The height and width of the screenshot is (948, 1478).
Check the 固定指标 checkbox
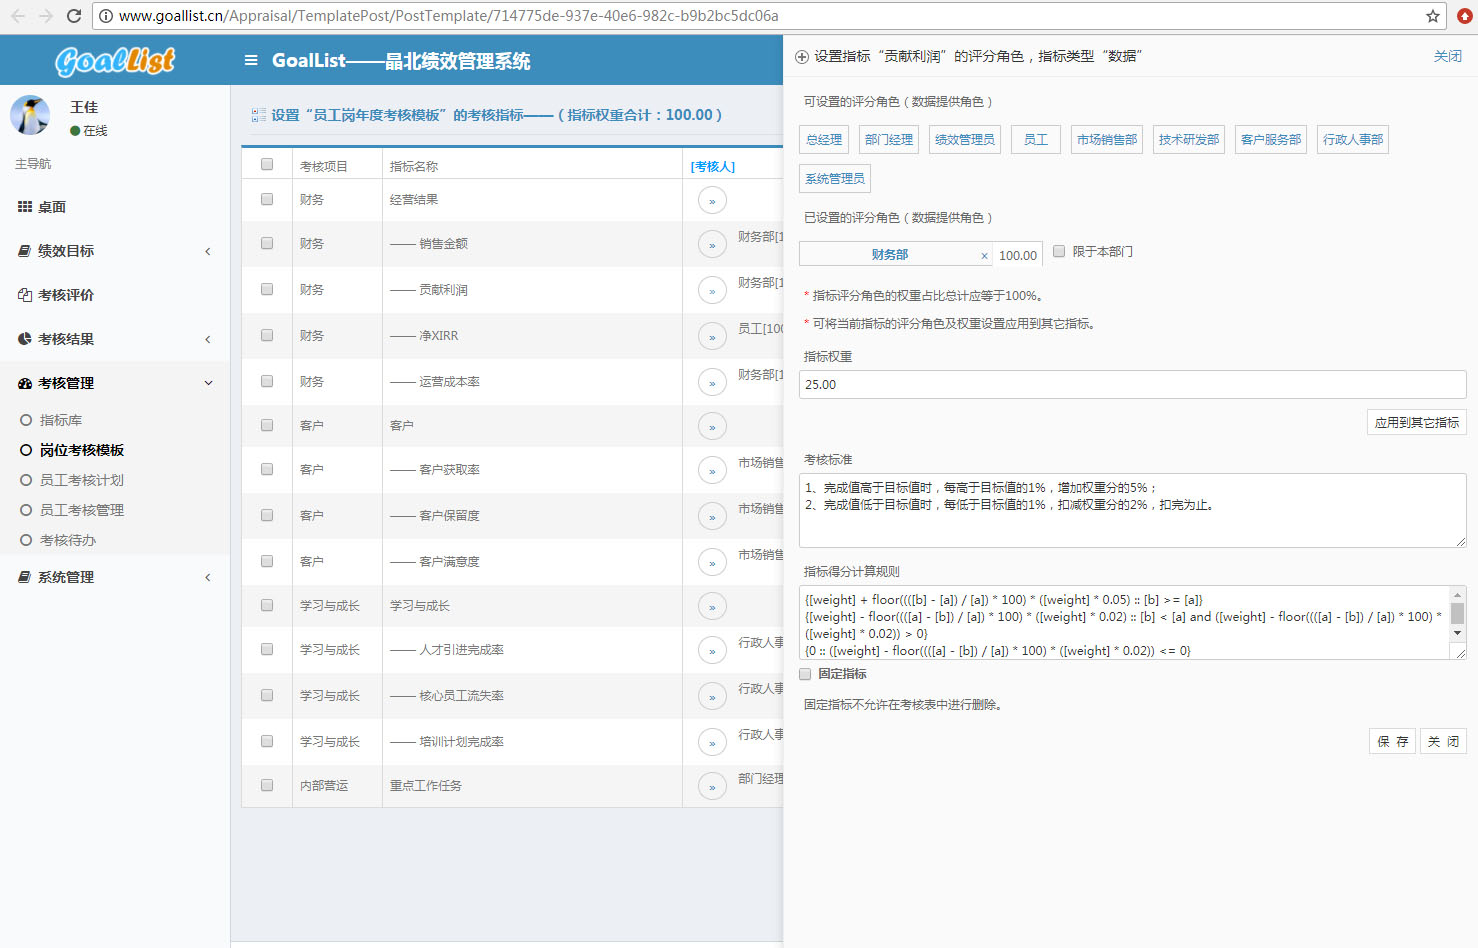point(806,674)
